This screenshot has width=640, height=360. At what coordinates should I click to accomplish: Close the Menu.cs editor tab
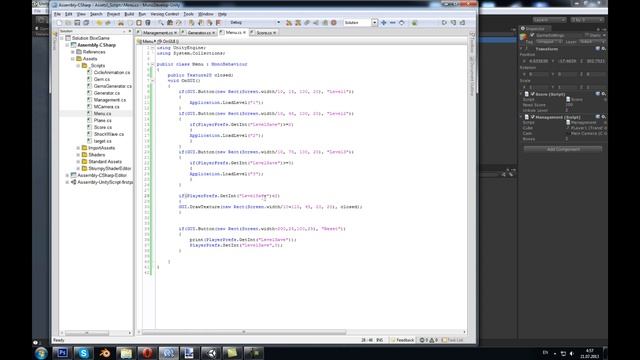(x=244, y=32)
